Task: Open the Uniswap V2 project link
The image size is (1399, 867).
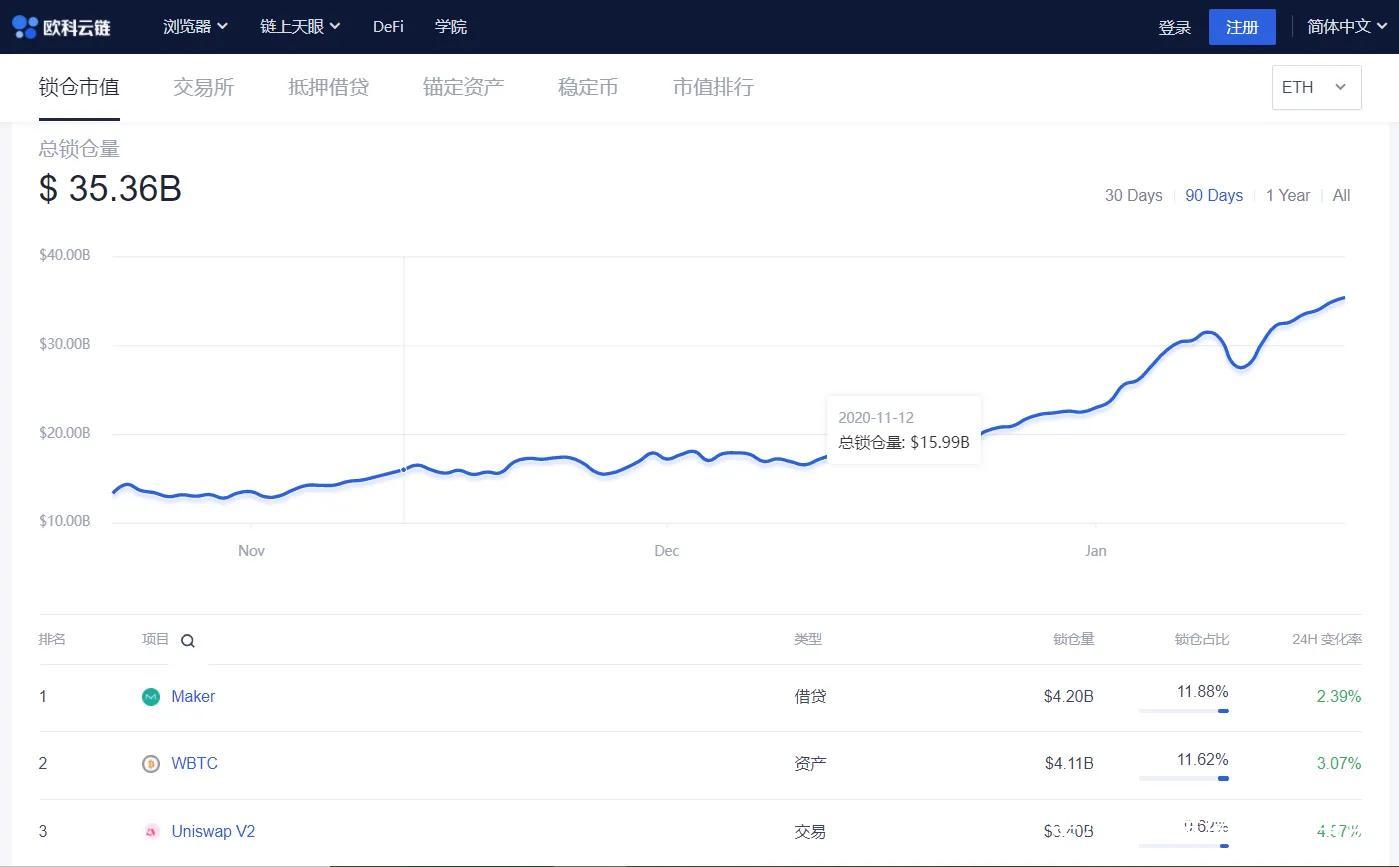Action: pyautogui.click(x=213, y=831)
